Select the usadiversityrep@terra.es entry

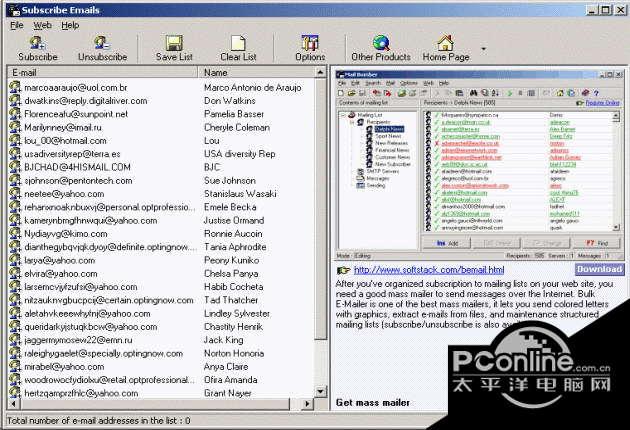pos(72,154)
